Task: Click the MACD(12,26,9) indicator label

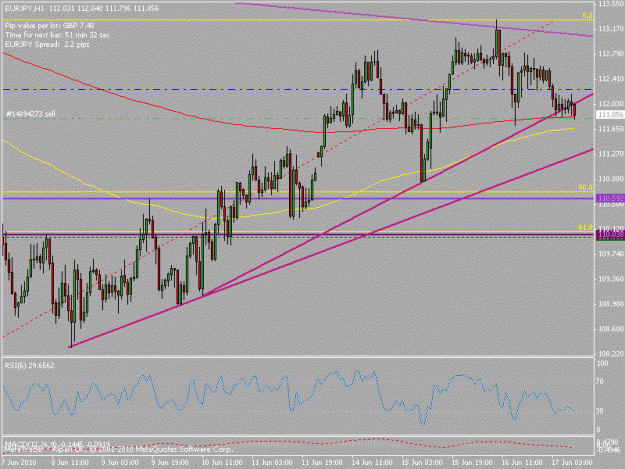Action: (x=59, y=443)
